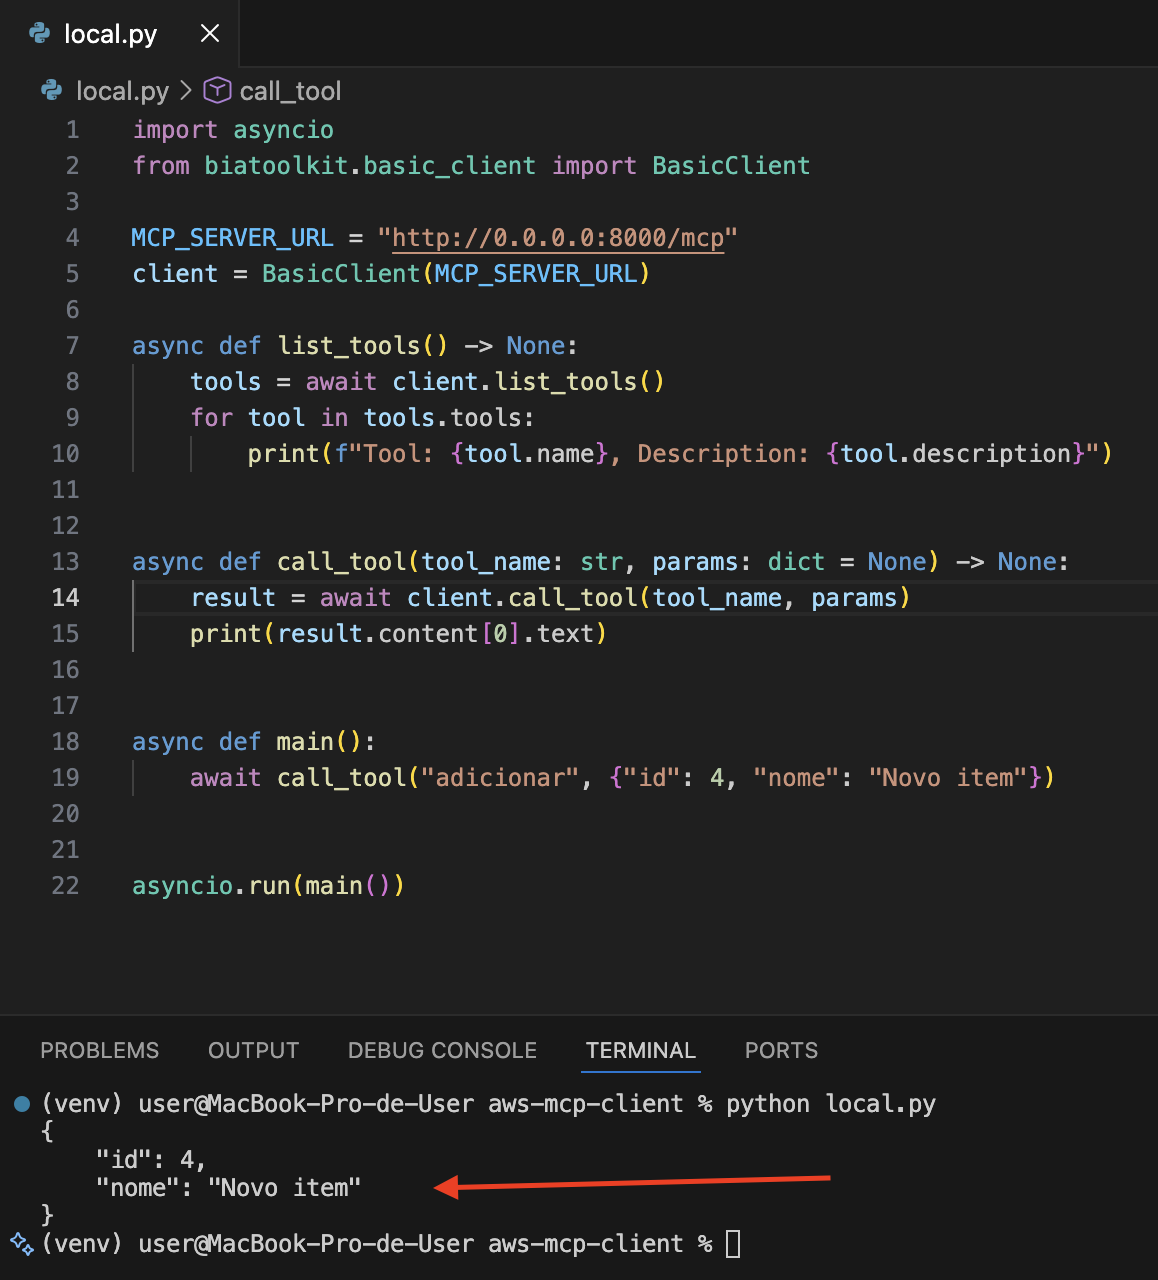Click 'for tool in tools.tools:' line
The image size is (1158, 1280).
coord(362,418)
